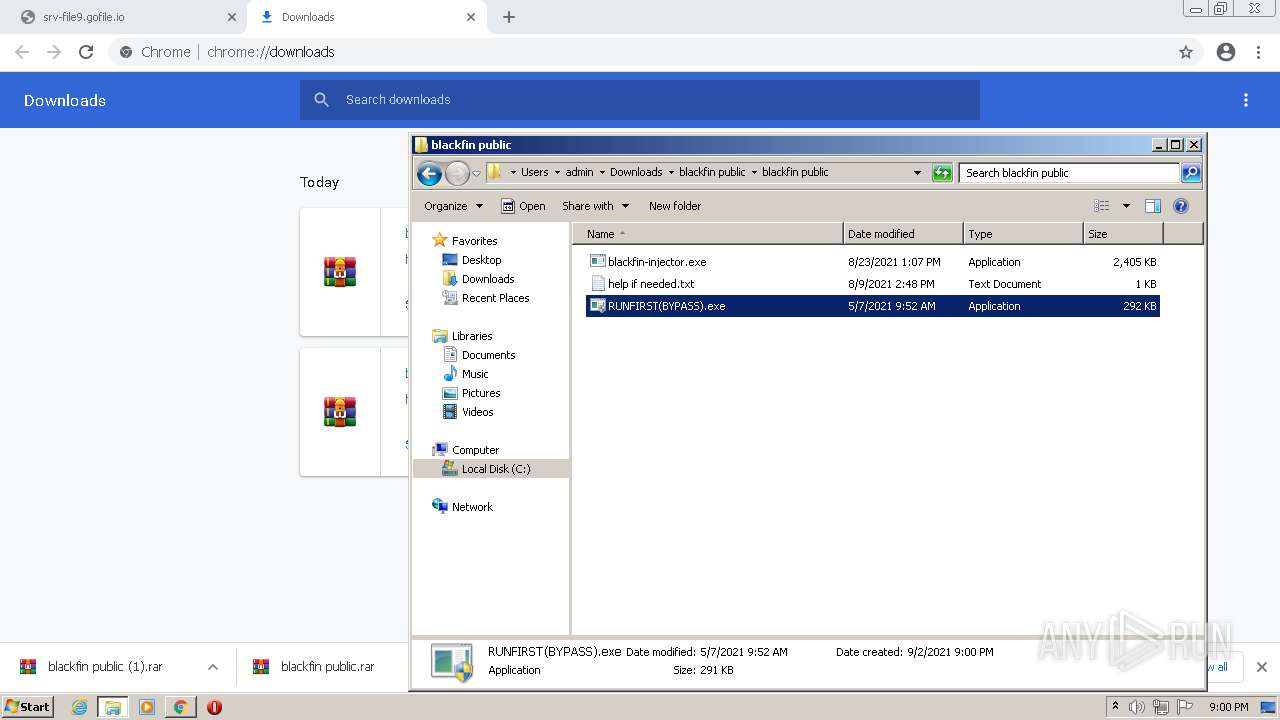Open Chrome profile avatar icon
The height and width of the screenshot is (720, 1280).
tap(1226, 52)
